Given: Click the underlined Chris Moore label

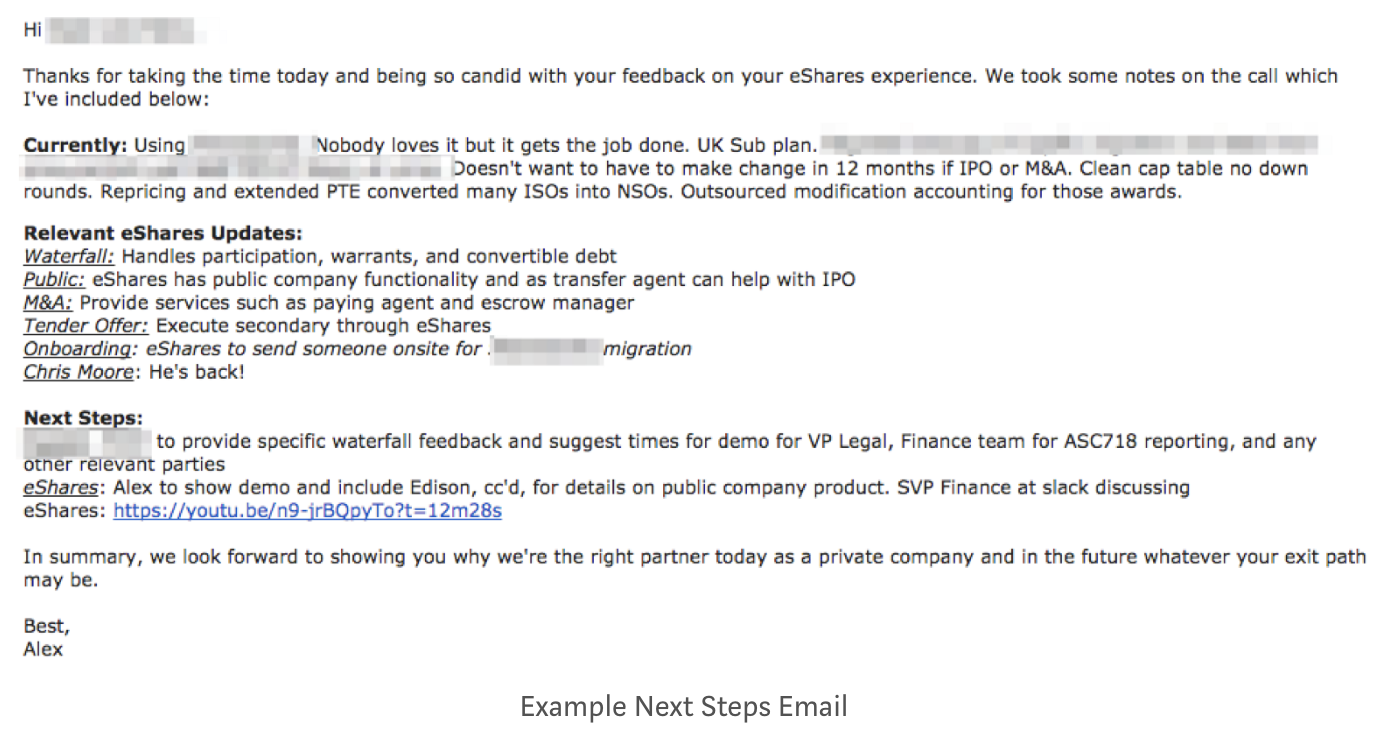Looking at the screenshot, I should pyautogui.click(x=77, y=372).
